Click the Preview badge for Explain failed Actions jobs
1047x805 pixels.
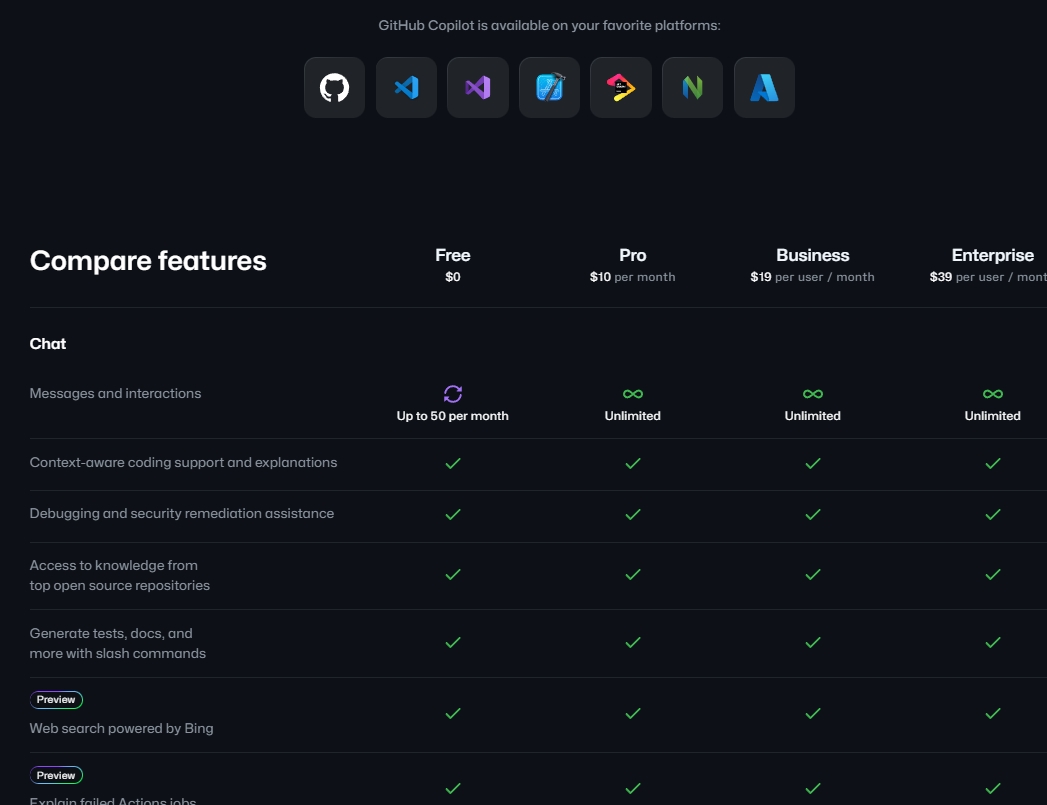click(x=56, y=775)
